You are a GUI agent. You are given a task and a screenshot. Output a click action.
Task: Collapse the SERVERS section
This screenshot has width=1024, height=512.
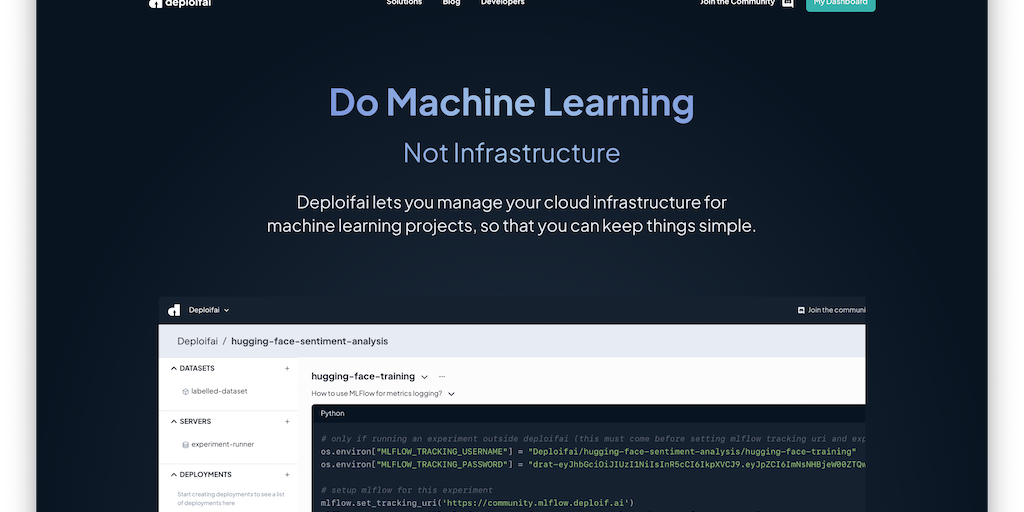click(174, 421)
